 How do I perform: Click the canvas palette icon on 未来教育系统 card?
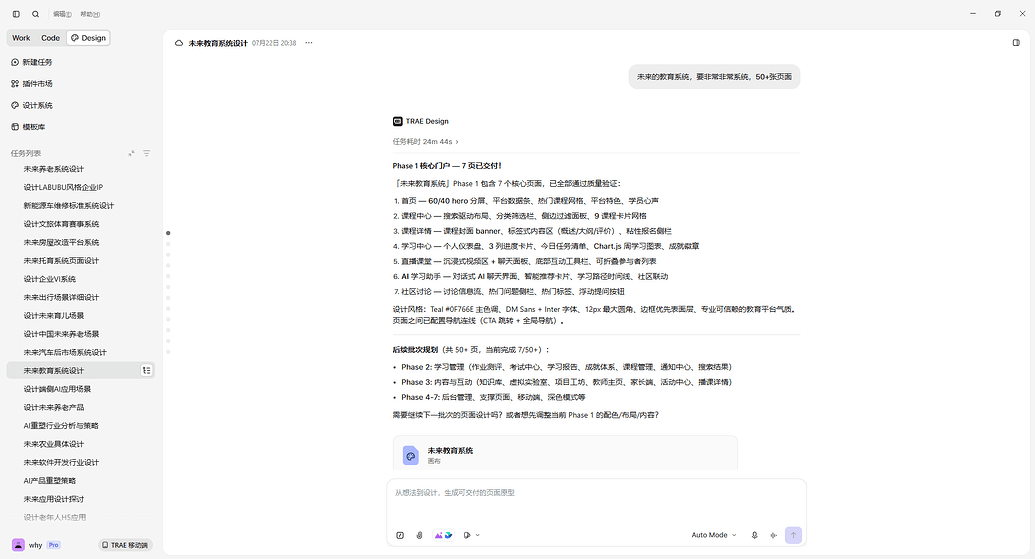pos(411,455)
